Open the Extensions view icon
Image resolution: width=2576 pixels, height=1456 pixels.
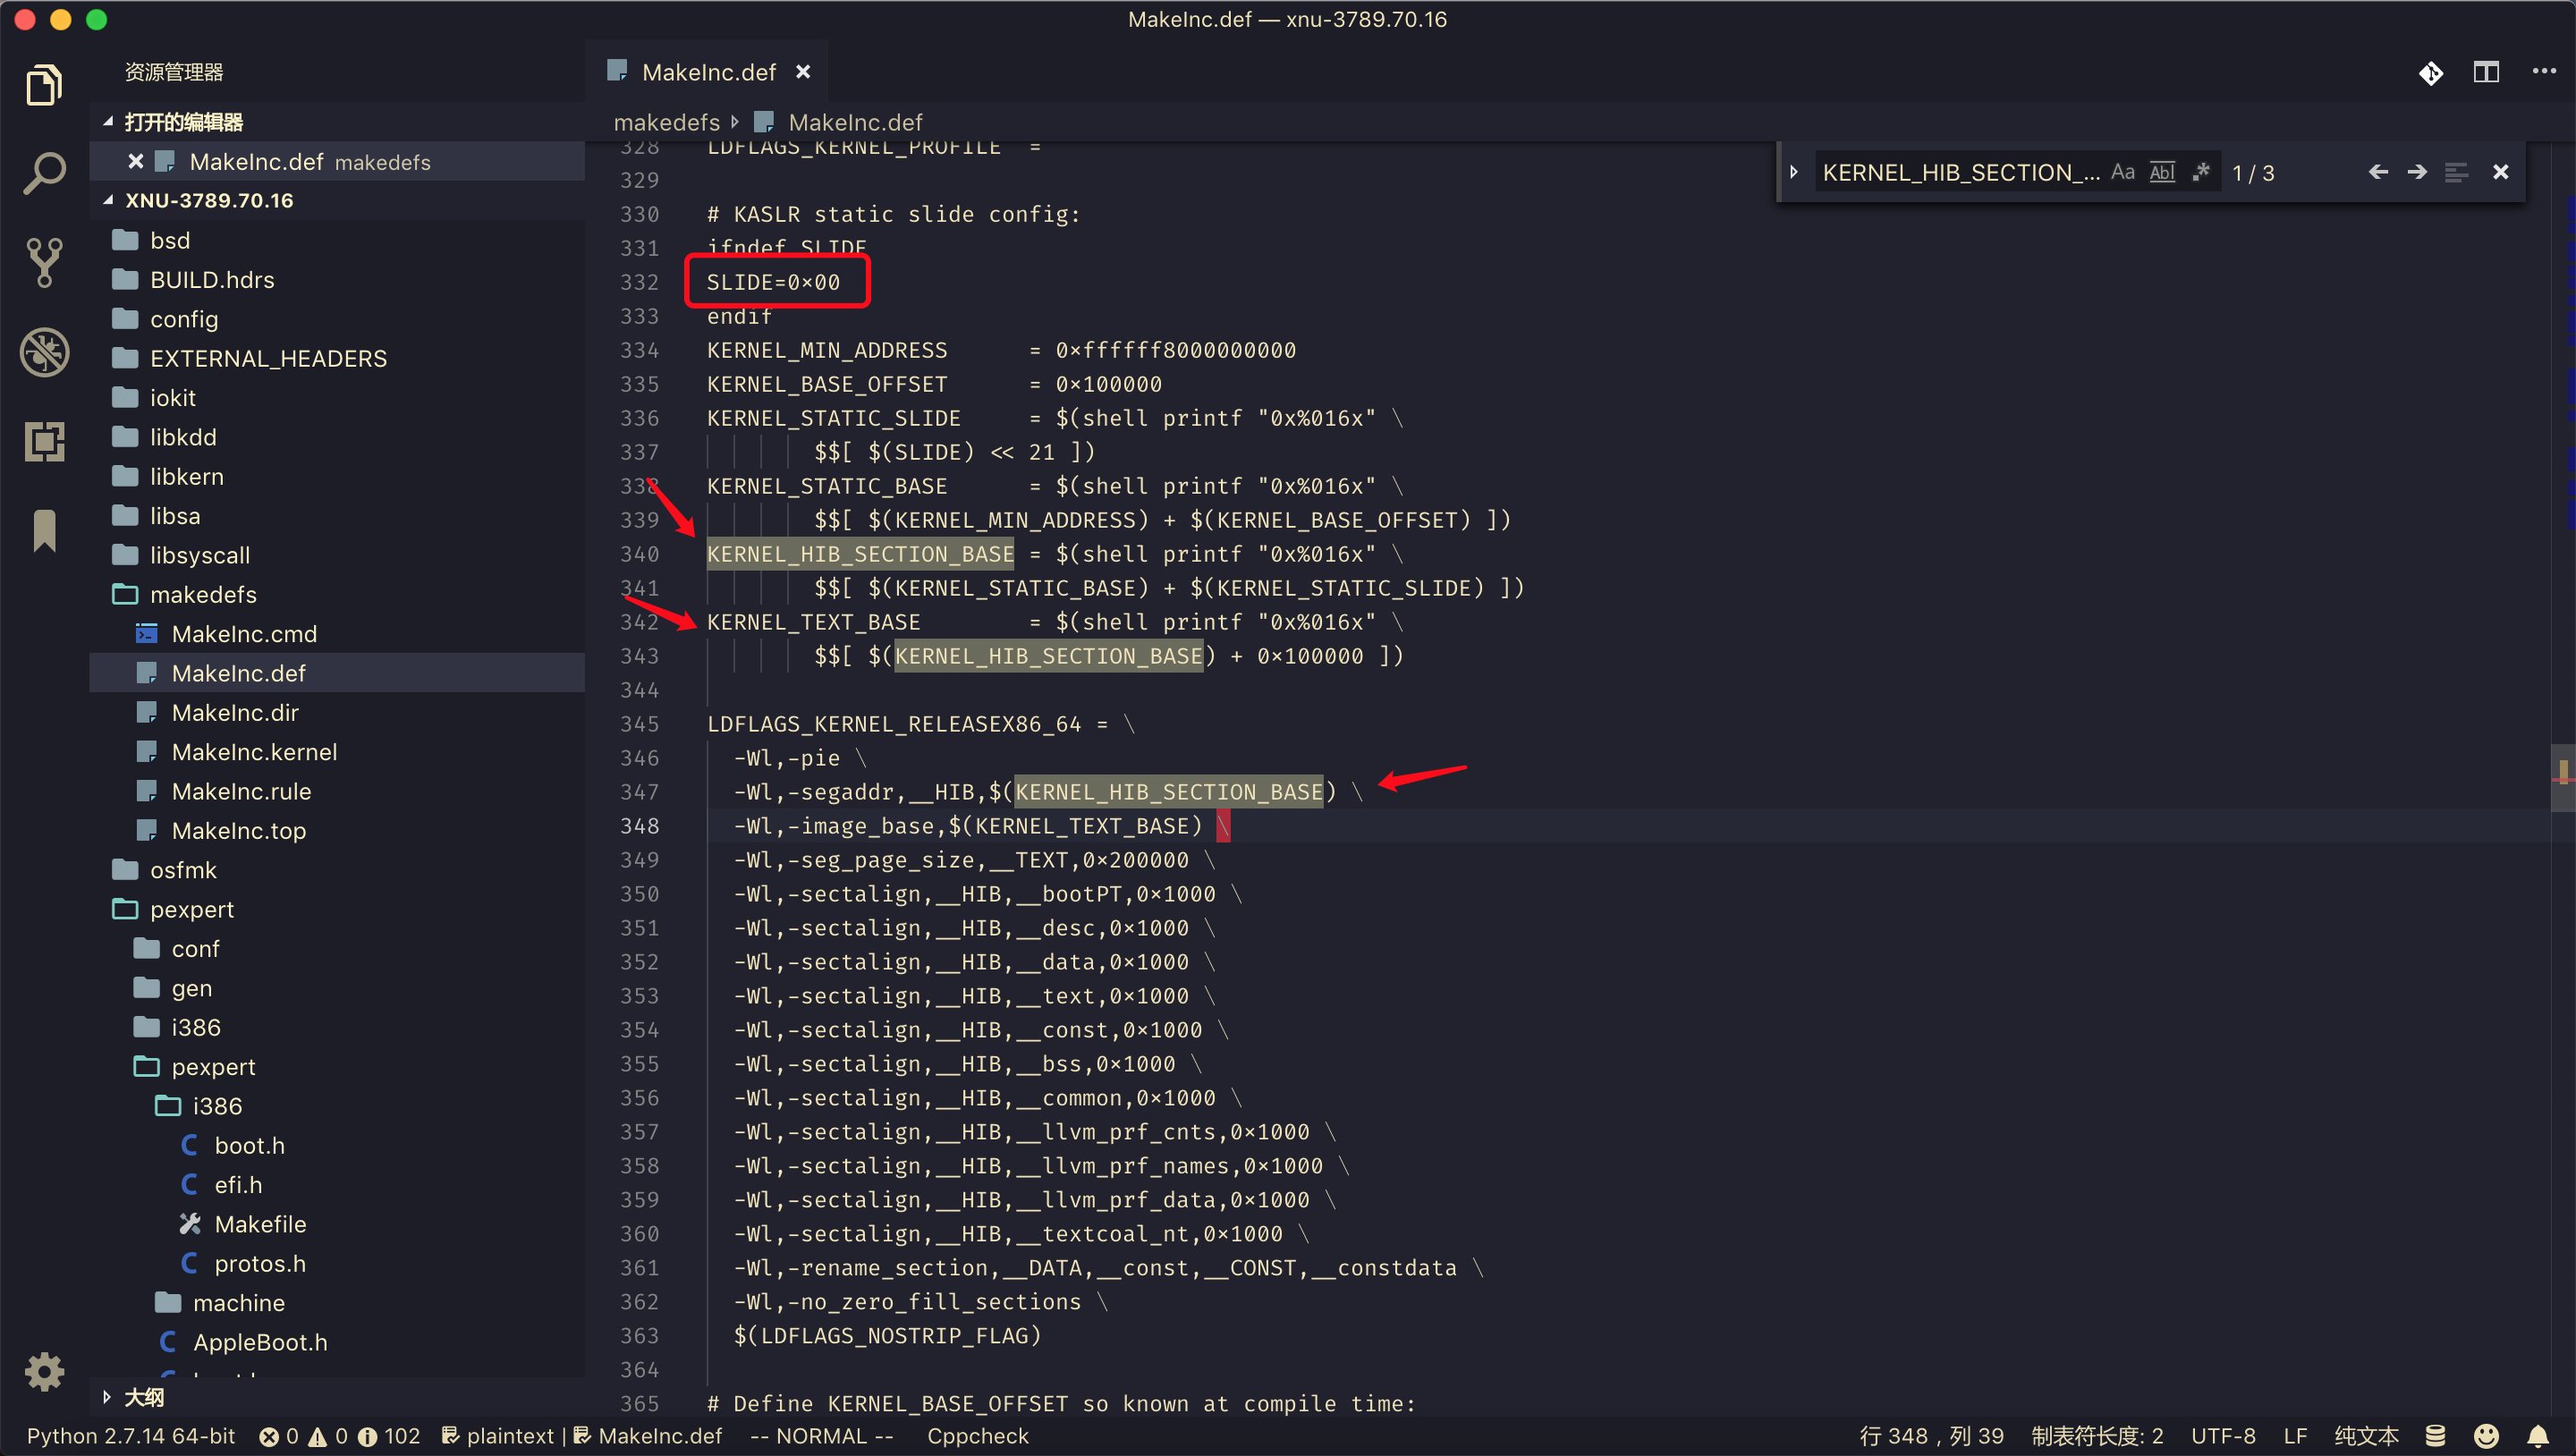tap(44, 441)
